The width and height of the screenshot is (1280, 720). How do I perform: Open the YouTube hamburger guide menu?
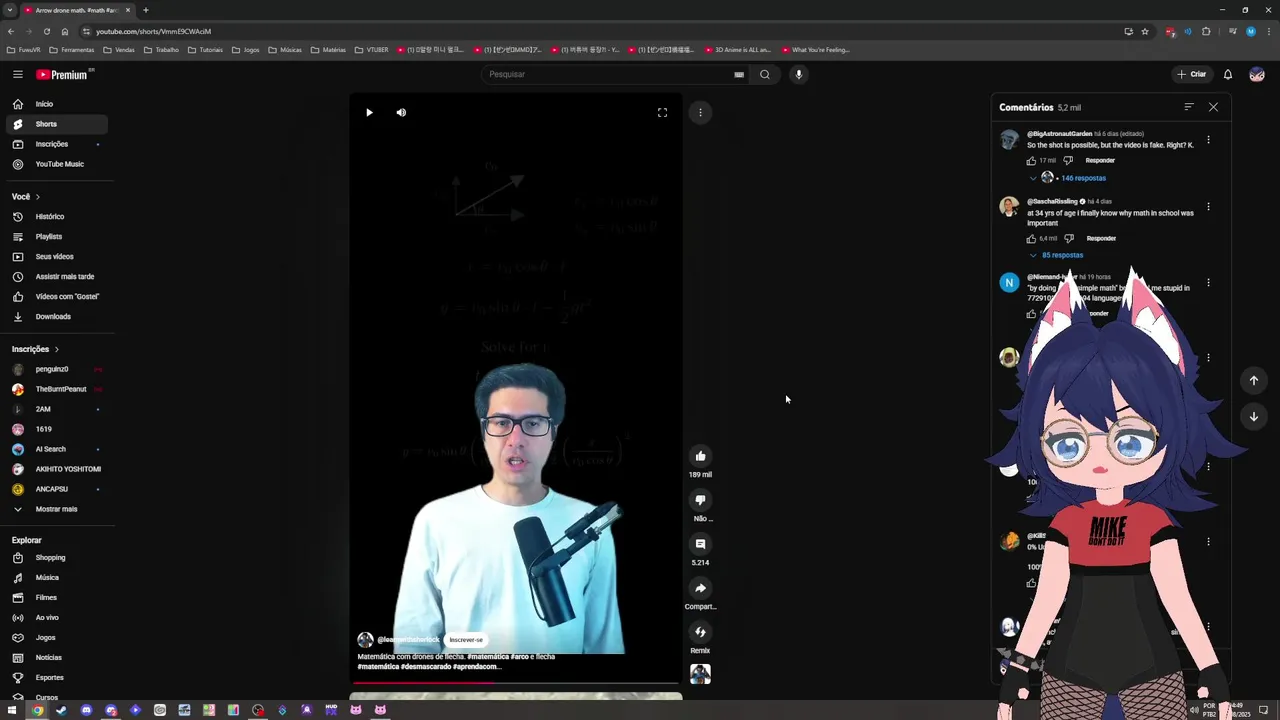(17, 74)
